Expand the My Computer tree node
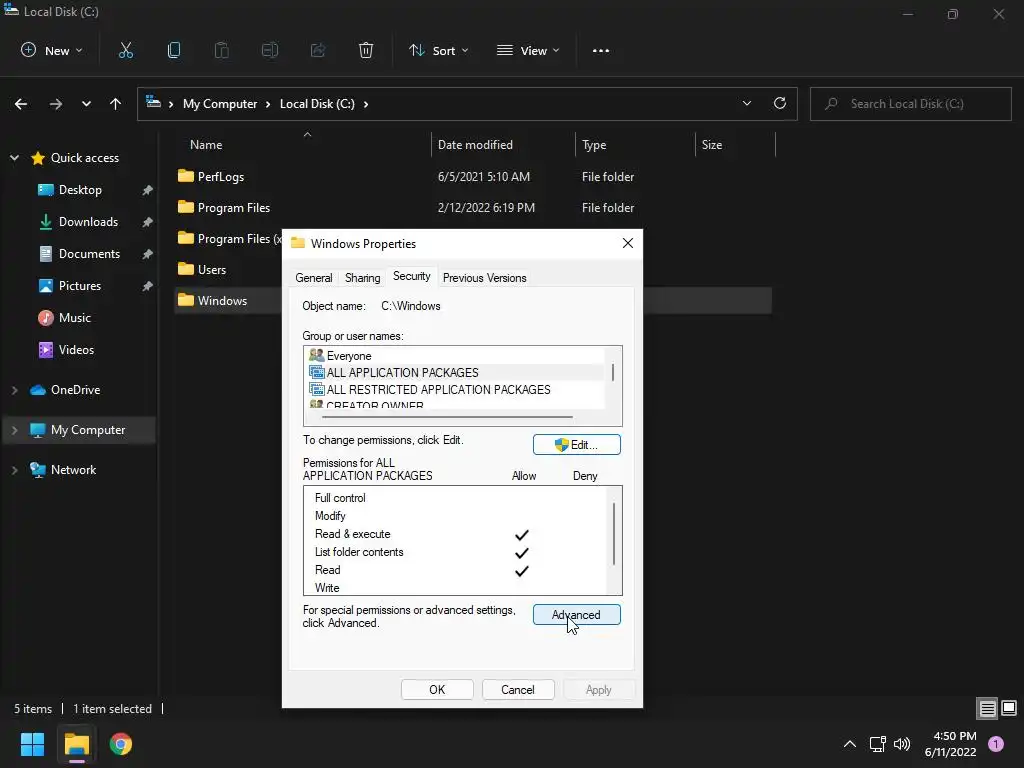Viewport: 1024px width, 768px height. (x=14, y=430)
